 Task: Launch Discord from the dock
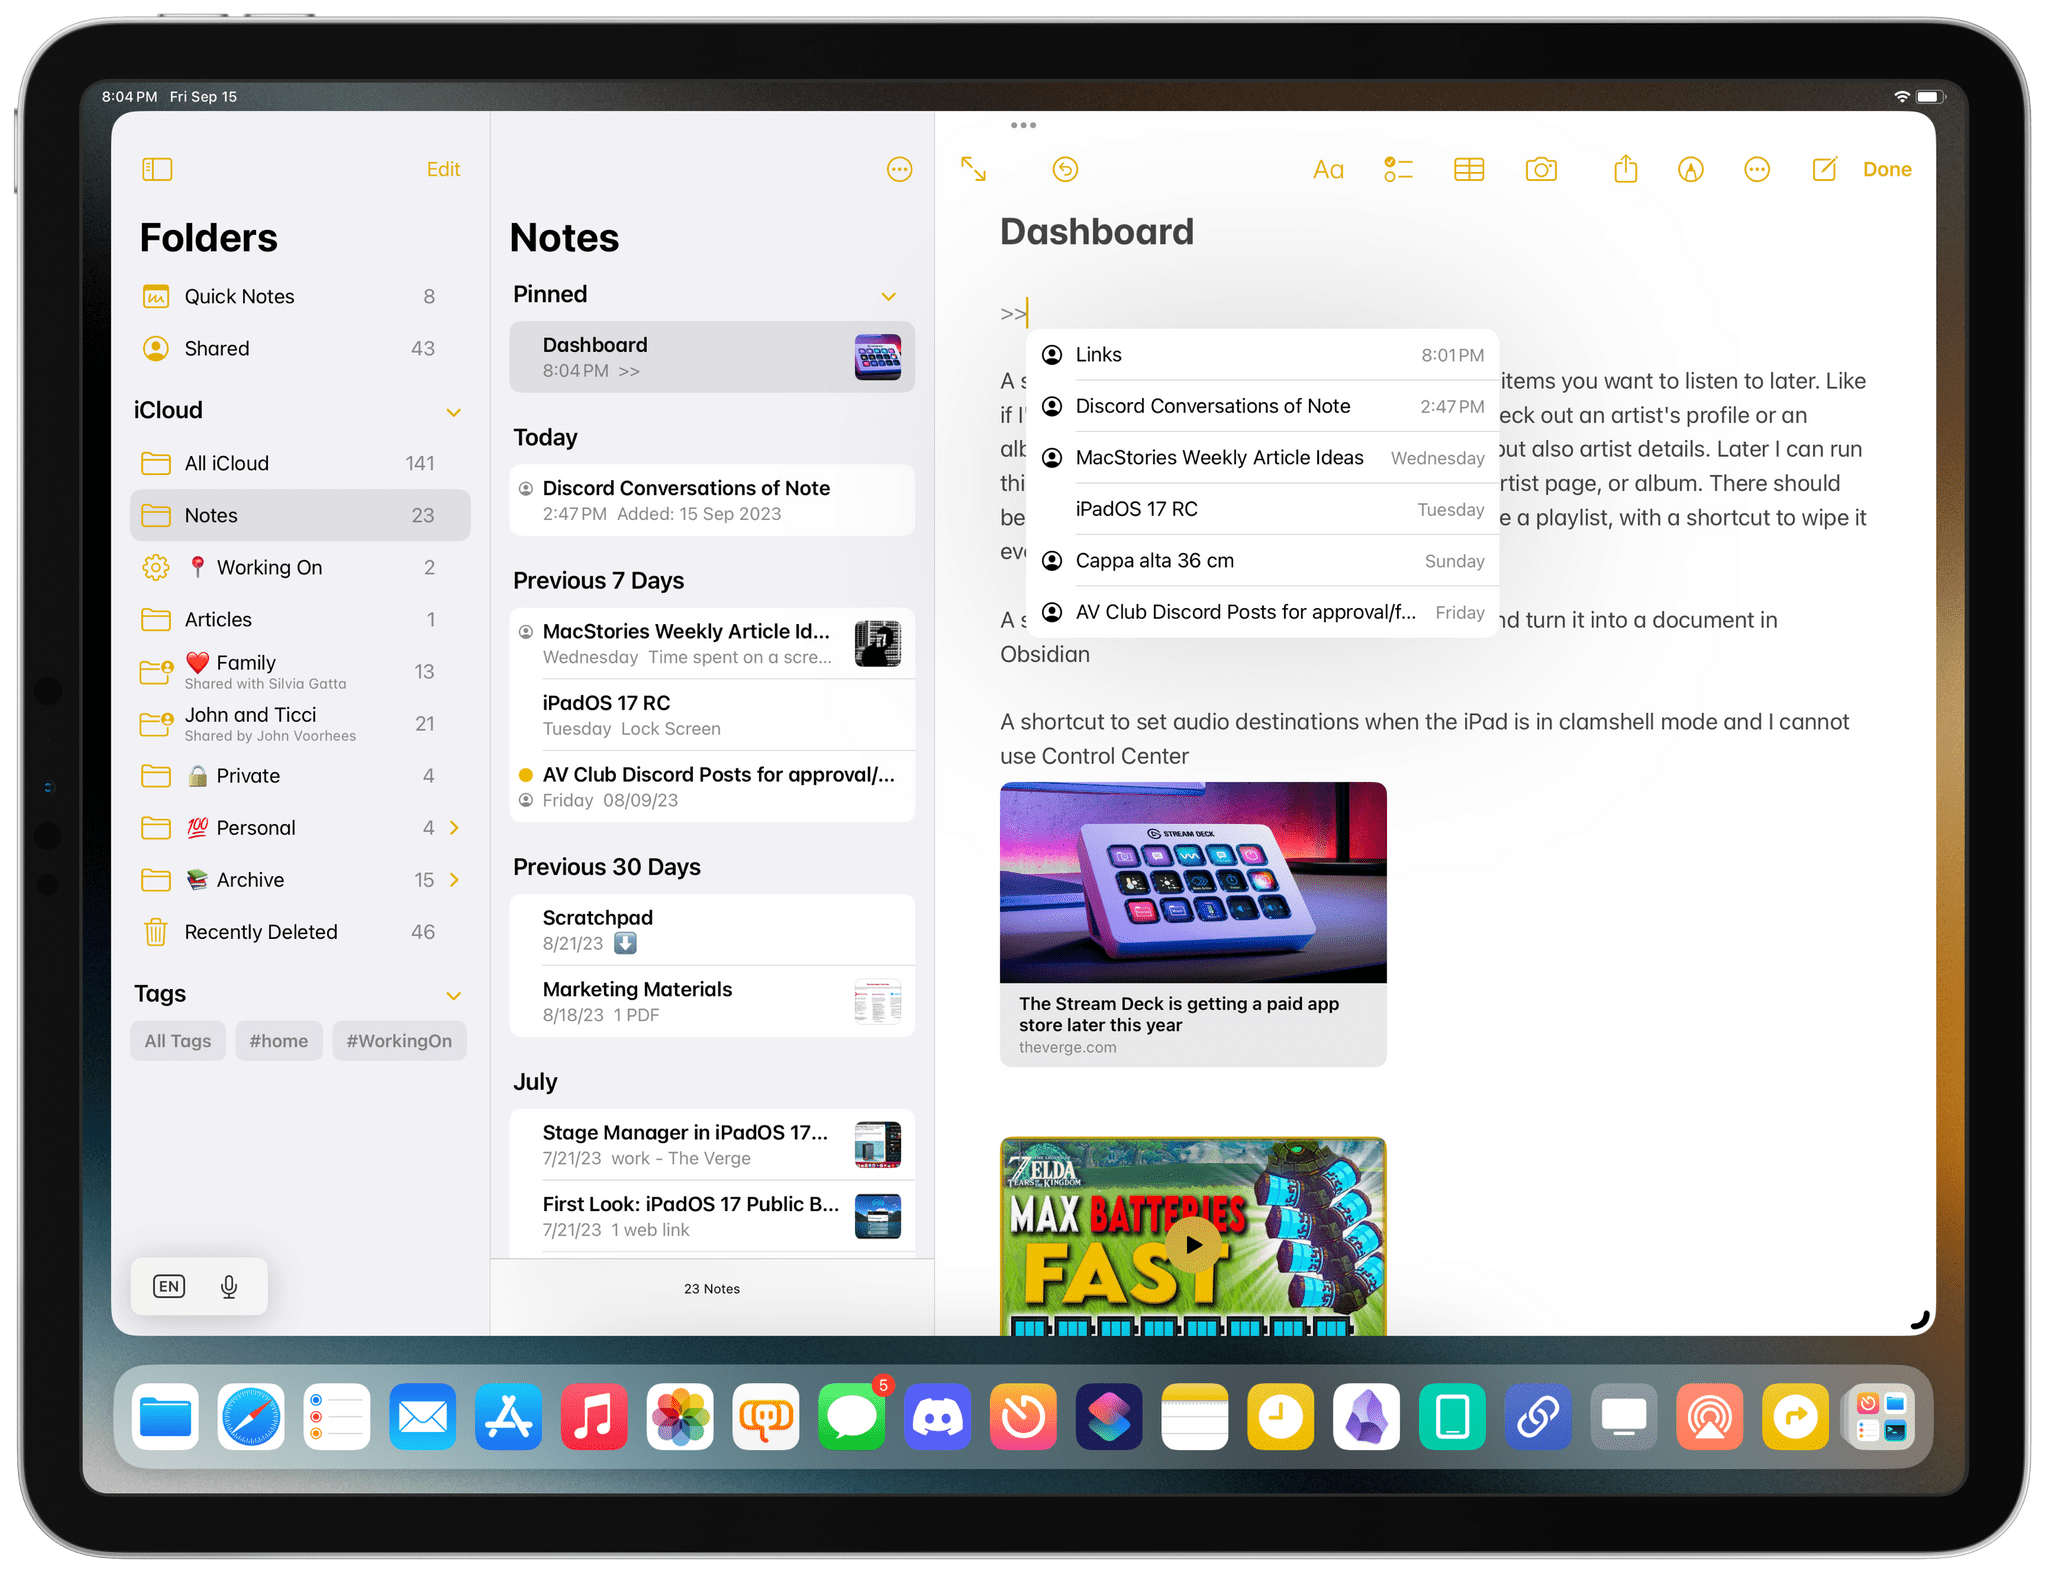click(x=938, y=1416)
